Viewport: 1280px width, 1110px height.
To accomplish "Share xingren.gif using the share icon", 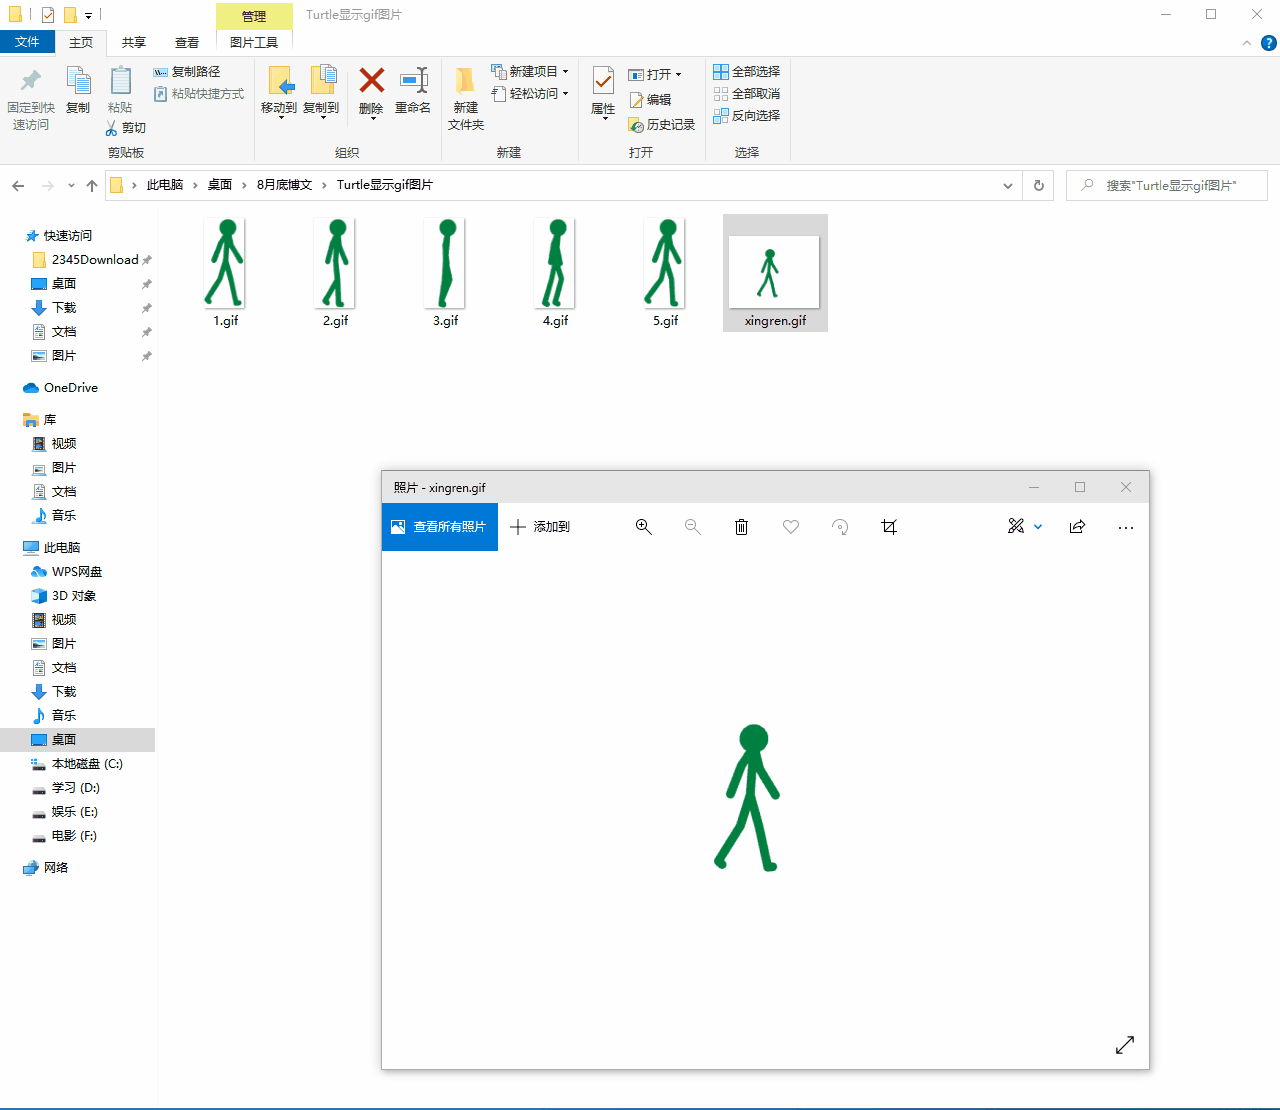I will 1077,527.
